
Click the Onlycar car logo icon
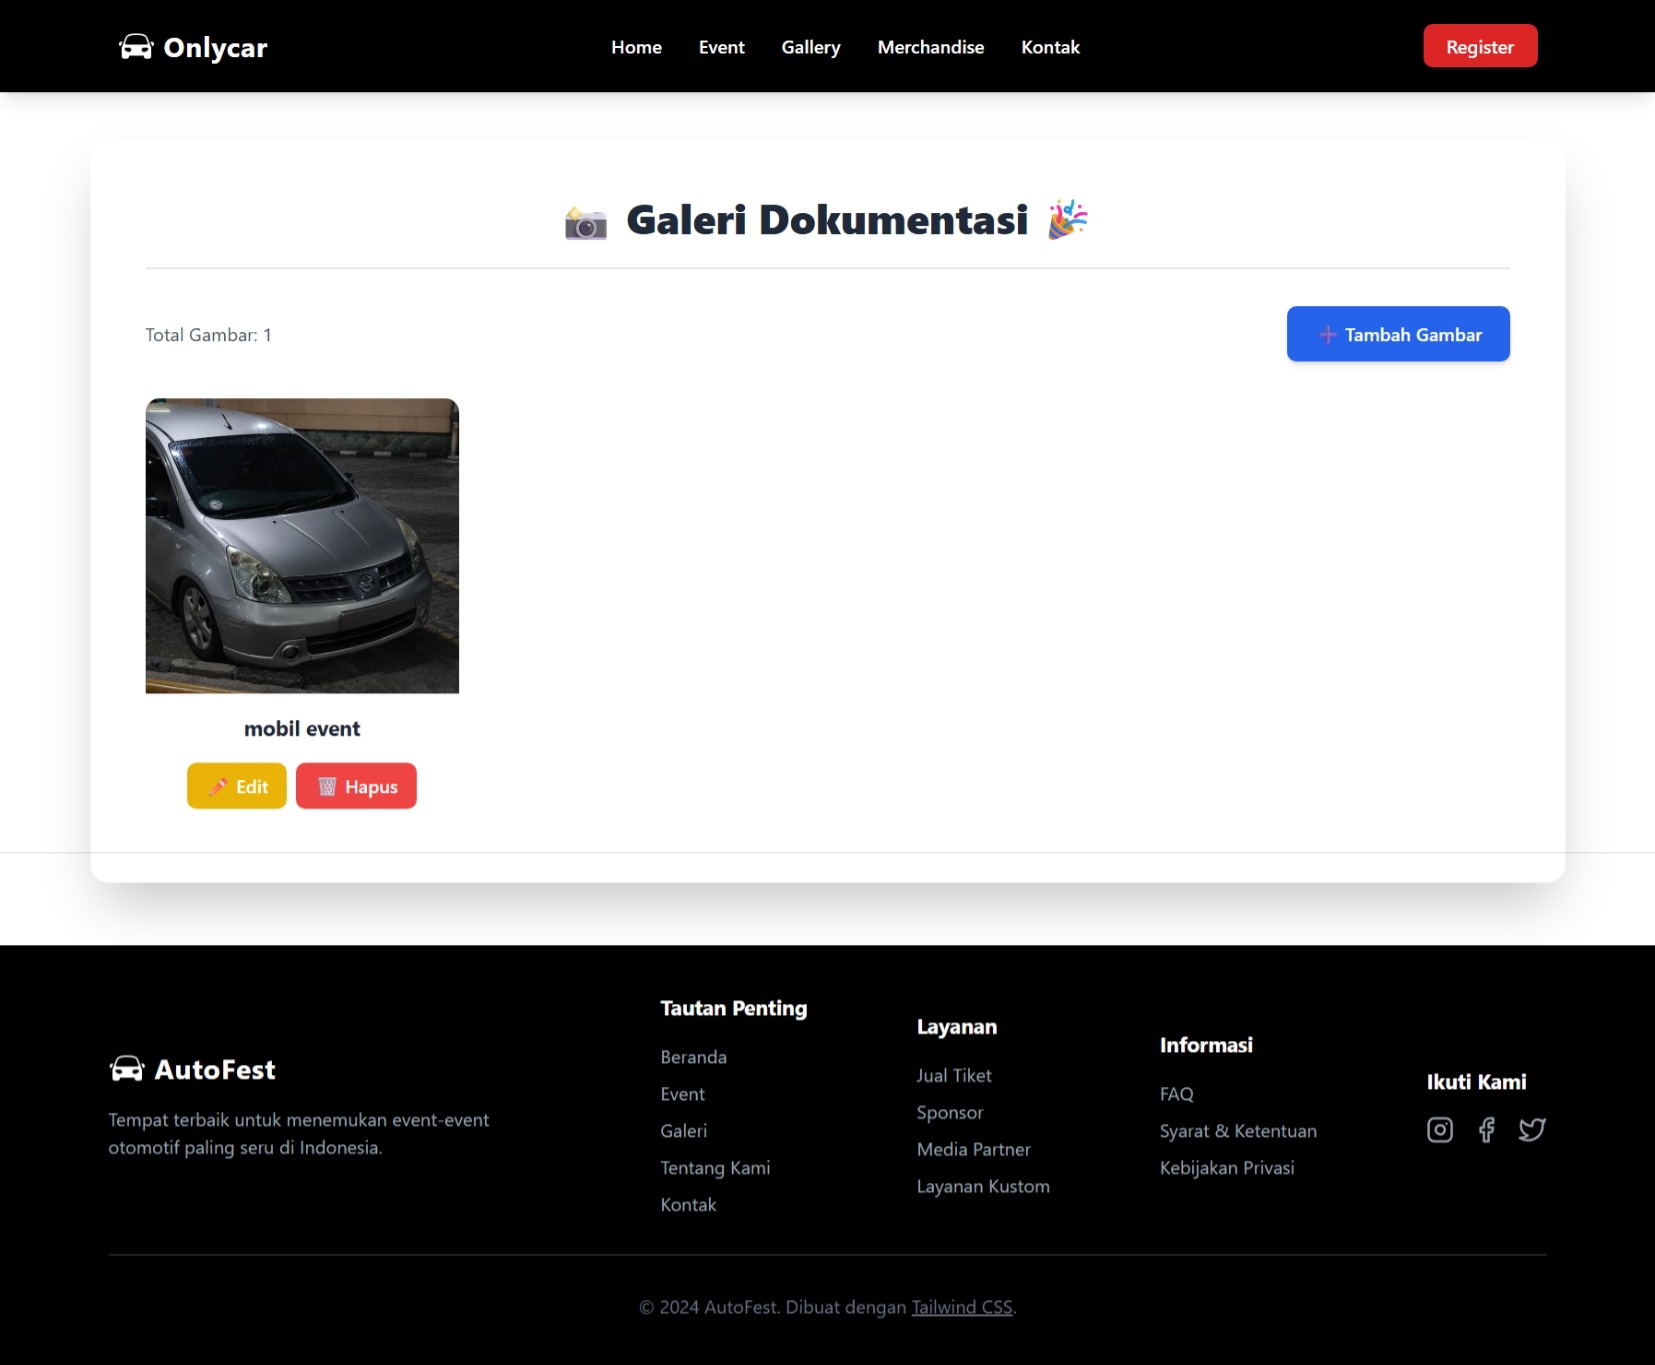136,47
